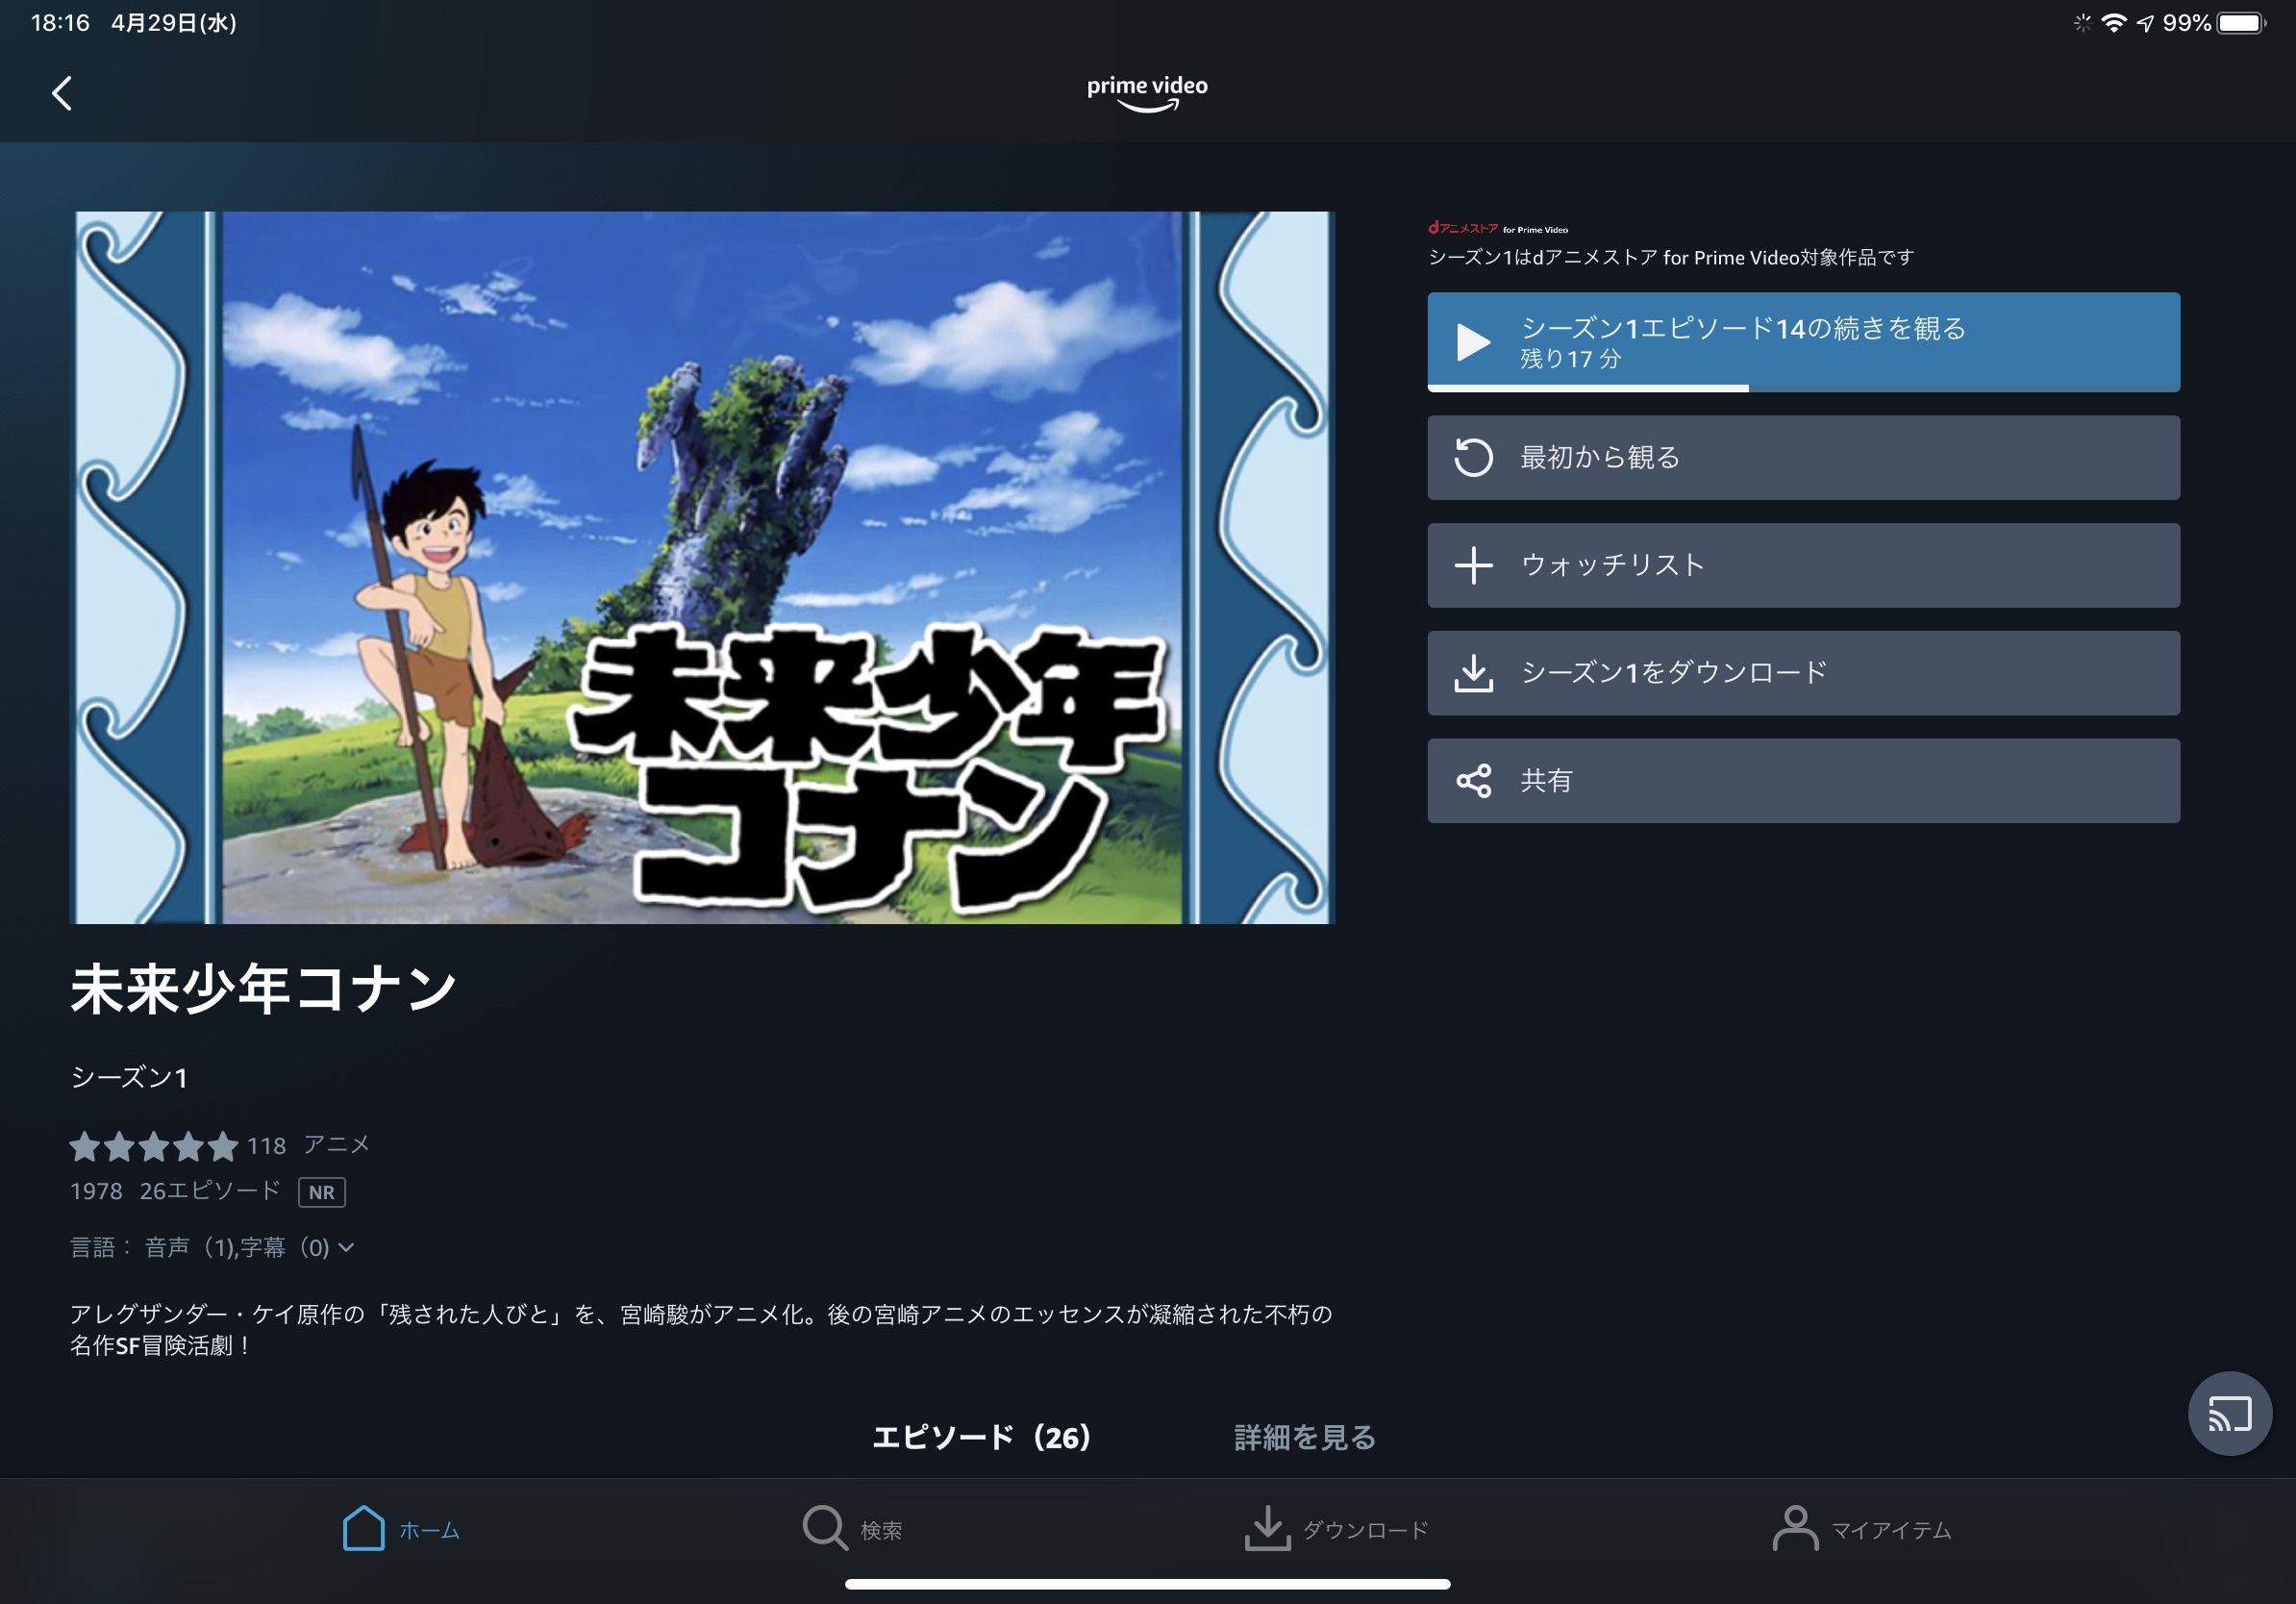The height and width of the screenshot is (1604, 2296).
Task: Click the episode 14 progress bar
Action: pos(1803,388)
